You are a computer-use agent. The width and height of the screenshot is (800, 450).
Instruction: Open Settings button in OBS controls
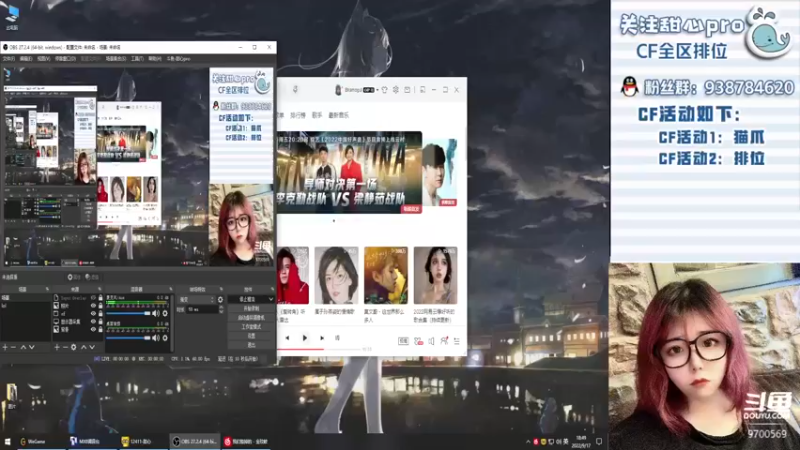(x=251, y=336)
